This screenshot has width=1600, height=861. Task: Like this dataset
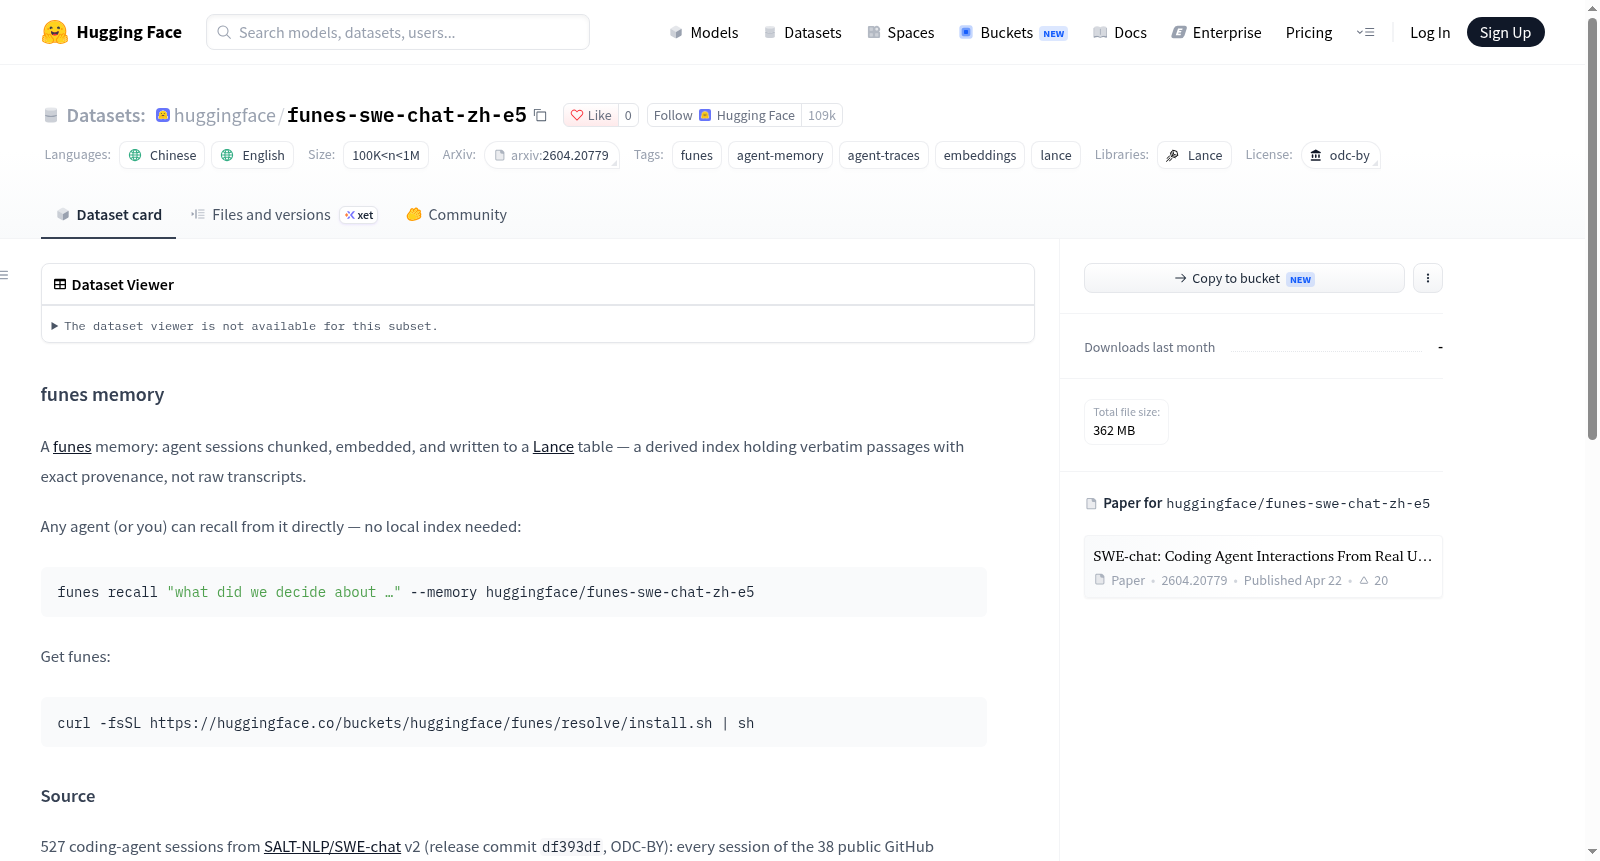pyautogui.click(x=591, y=115)
